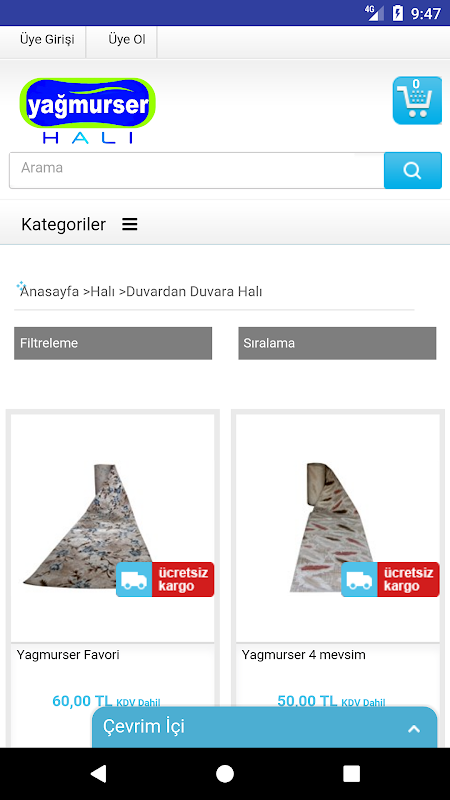Click ücretsiz kargo badge on 4 mevsim

point(390,579)
